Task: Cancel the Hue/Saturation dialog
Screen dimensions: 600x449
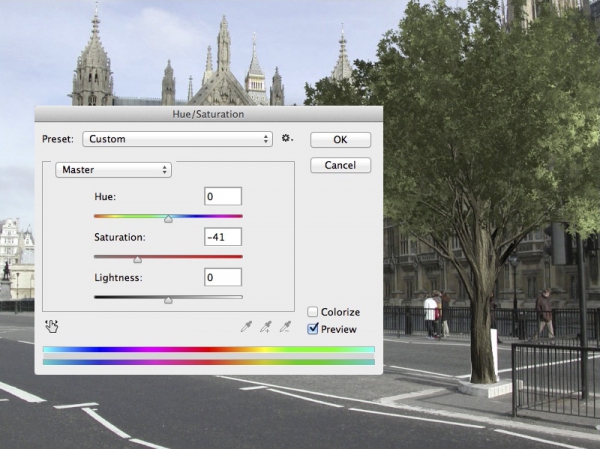Action: (340, 165)
